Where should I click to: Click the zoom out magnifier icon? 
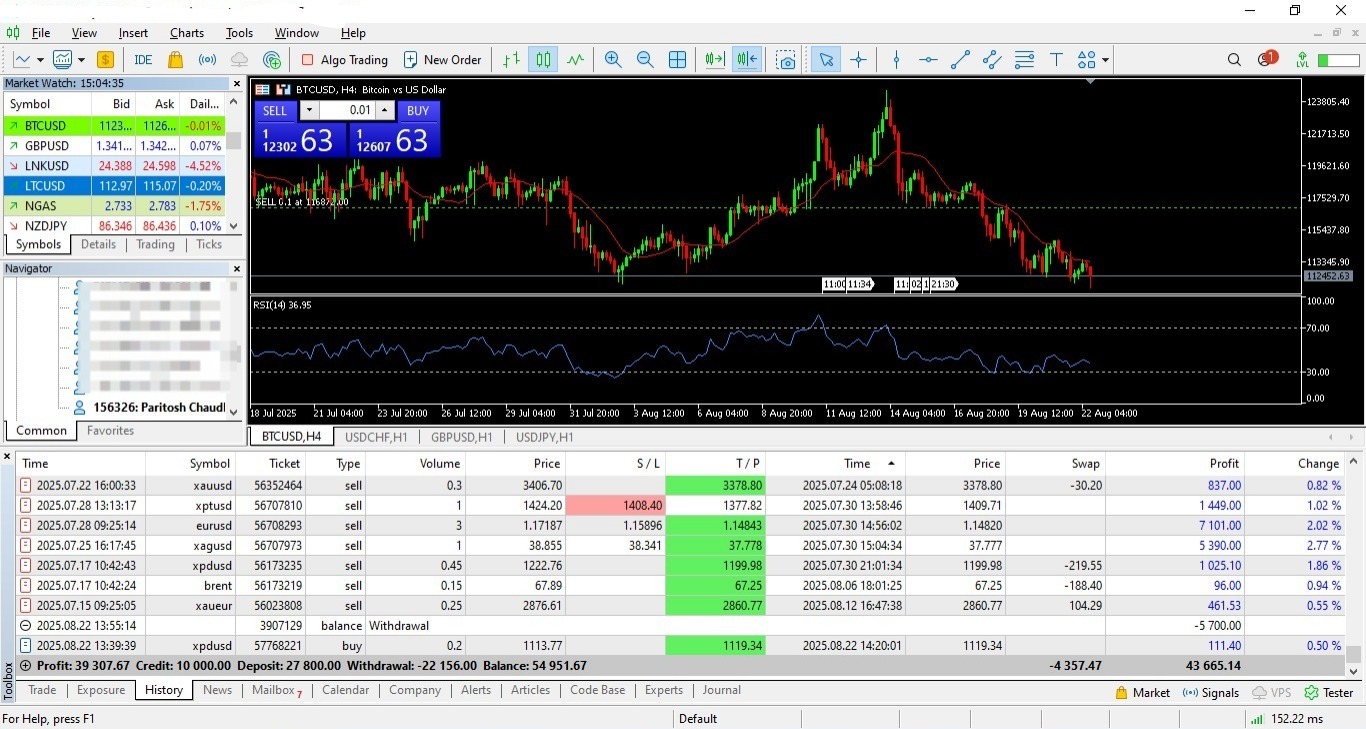click(645, 60)
